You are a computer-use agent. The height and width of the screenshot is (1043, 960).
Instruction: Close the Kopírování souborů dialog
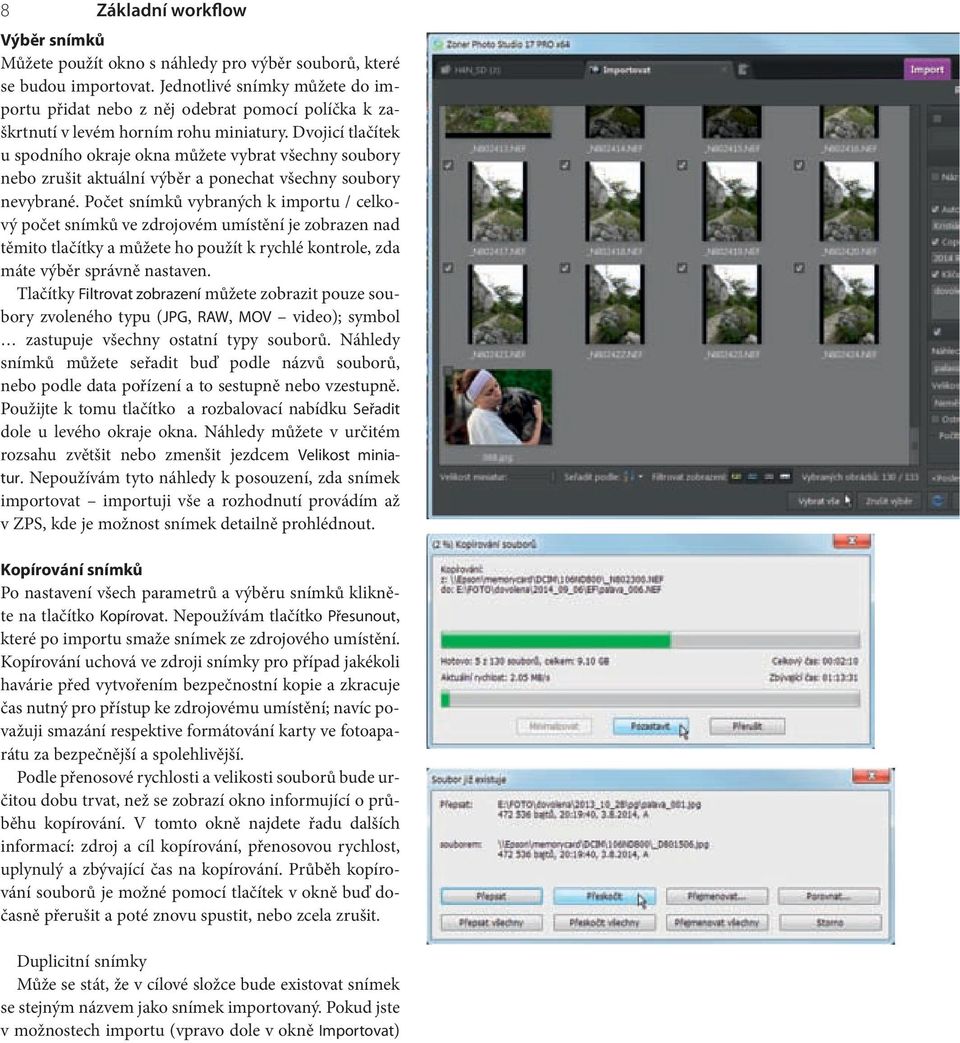coord(851,541)
